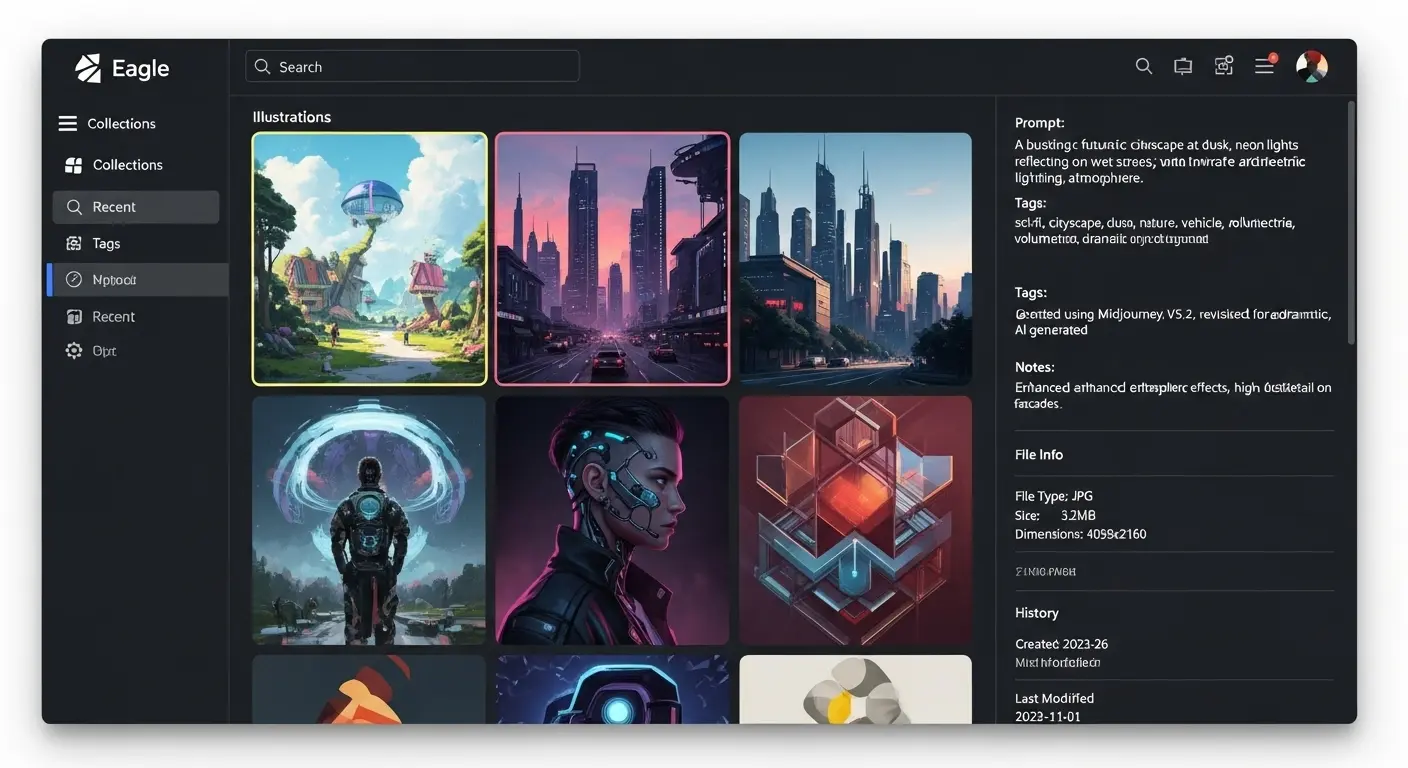Viewport: 1408px width, 768px height.
Task: Select the red geometric hexagon artwork thumbnail
Action: (855, 520)
